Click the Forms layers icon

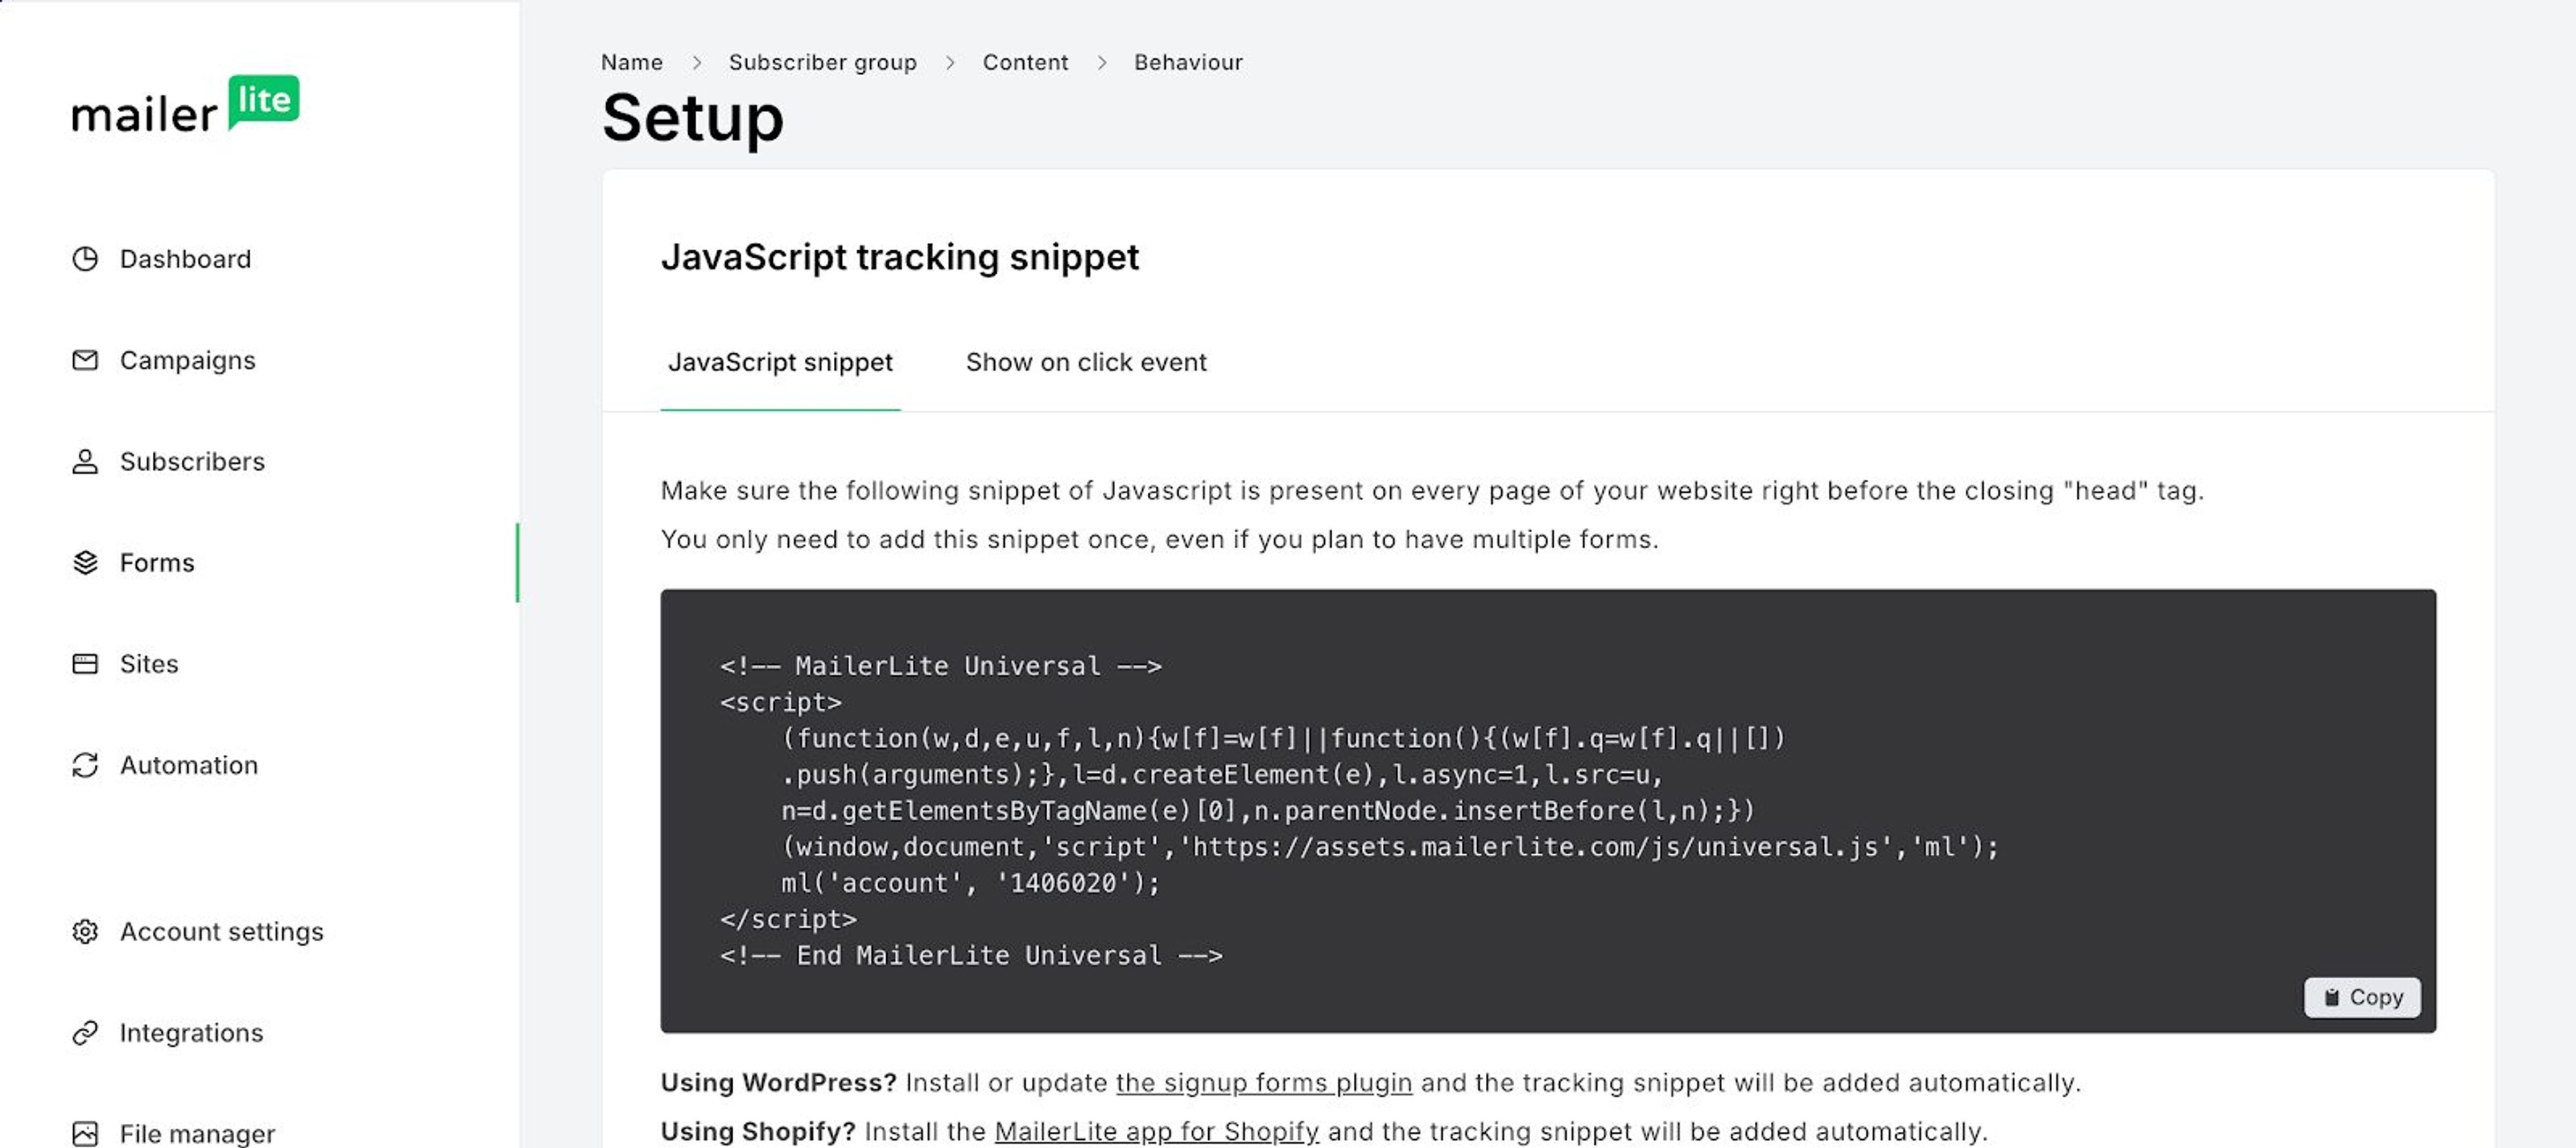tap(85, 562)
